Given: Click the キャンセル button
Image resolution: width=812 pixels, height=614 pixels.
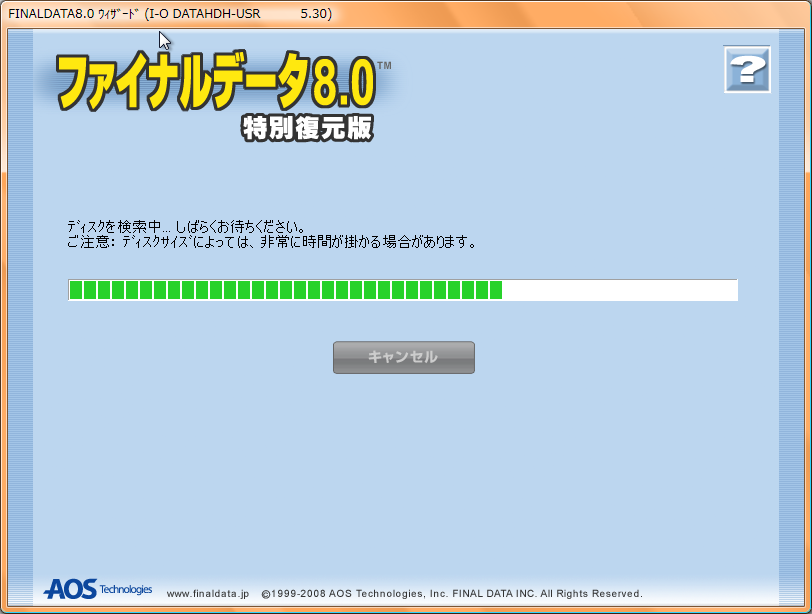Looking at the screenshot, I should pyautogui.click(x=403, y=357).
